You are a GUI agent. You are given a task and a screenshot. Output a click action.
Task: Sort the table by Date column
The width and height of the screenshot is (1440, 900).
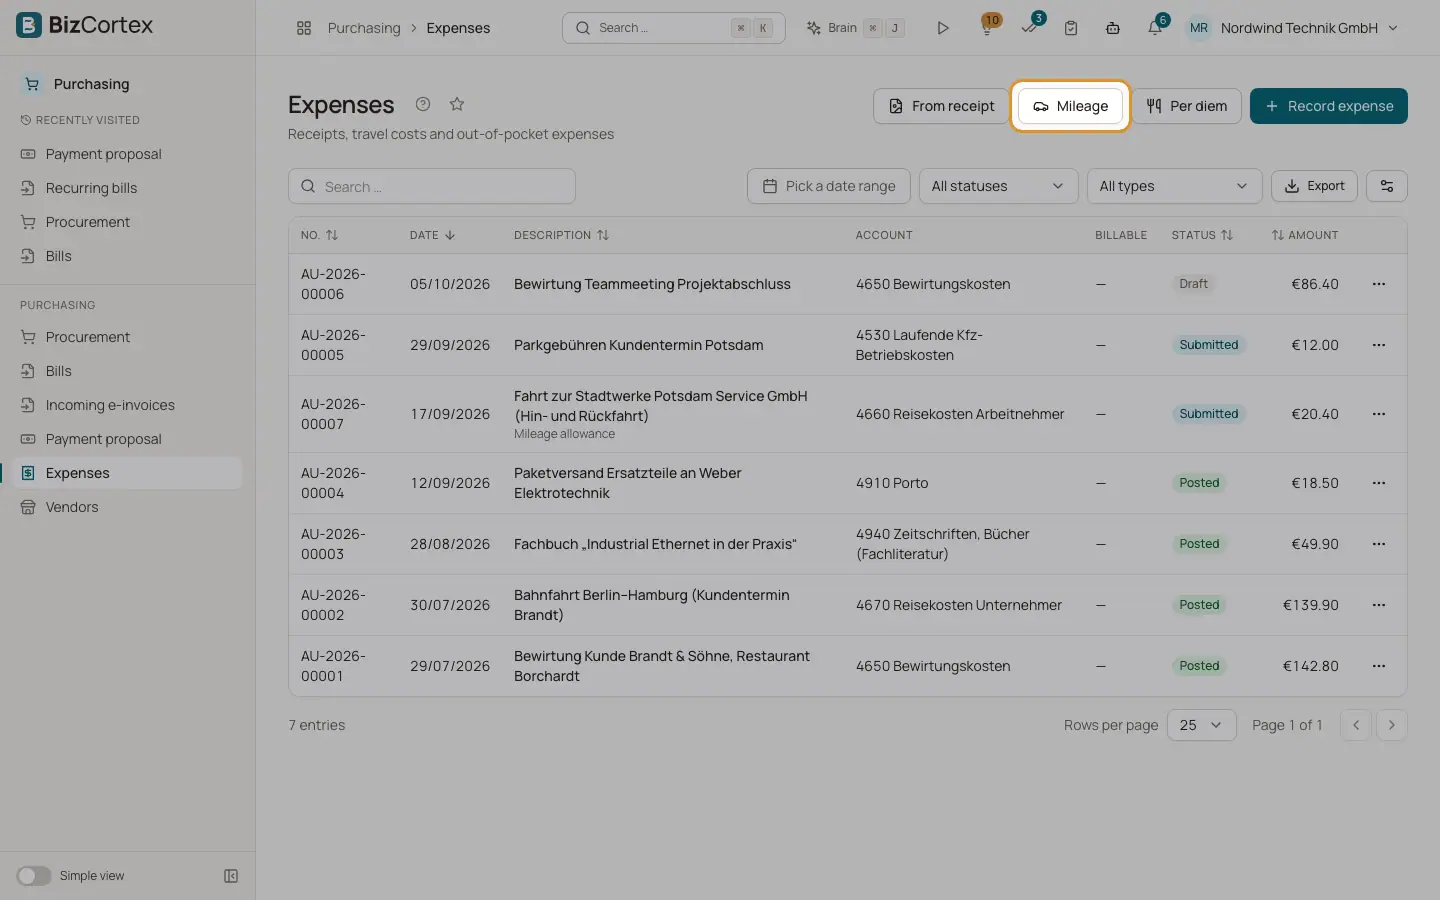432,235
